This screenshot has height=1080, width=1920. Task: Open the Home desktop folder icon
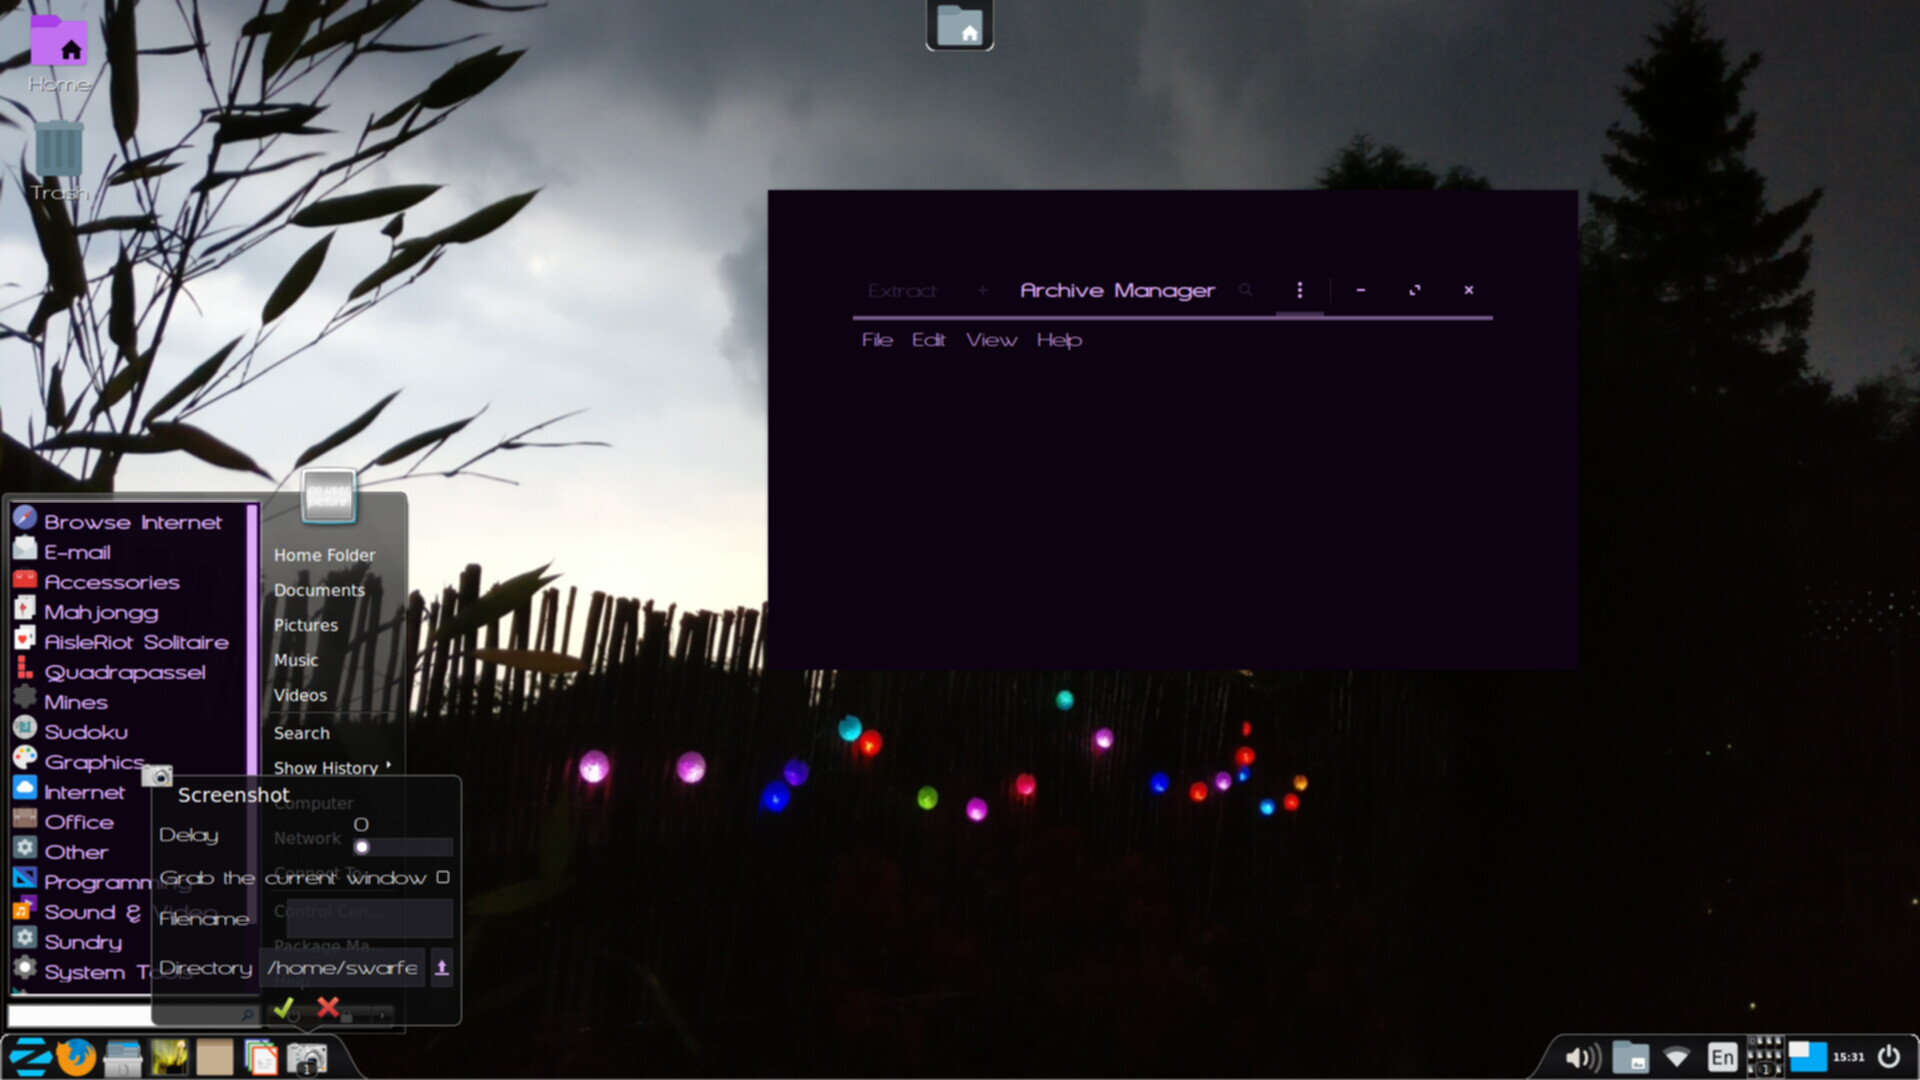pos(59,52)
